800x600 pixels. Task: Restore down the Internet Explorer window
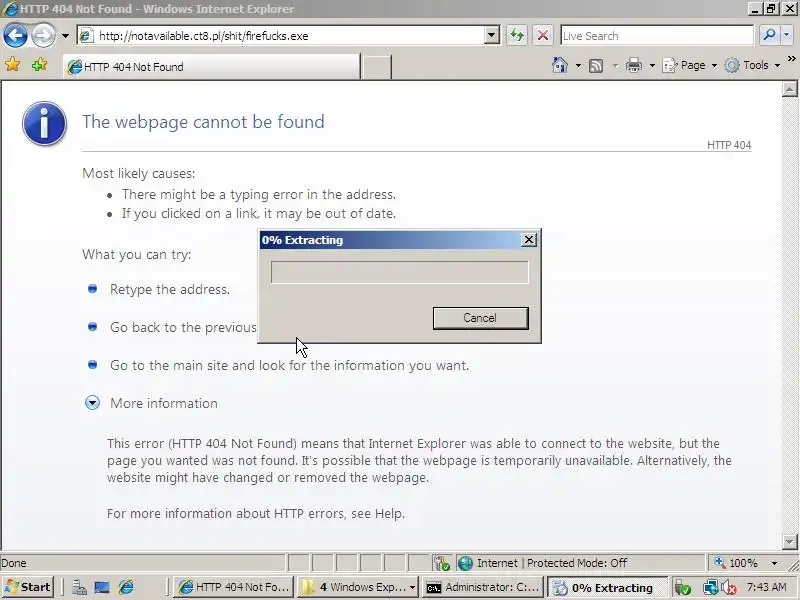point(771,9)
